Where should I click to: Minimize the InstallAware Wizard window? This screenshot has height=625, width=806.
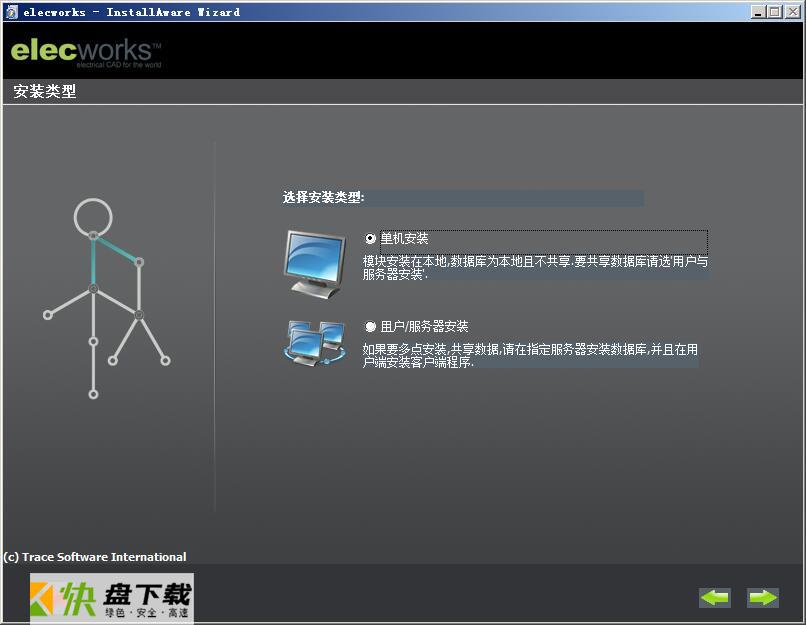(758, 12)
